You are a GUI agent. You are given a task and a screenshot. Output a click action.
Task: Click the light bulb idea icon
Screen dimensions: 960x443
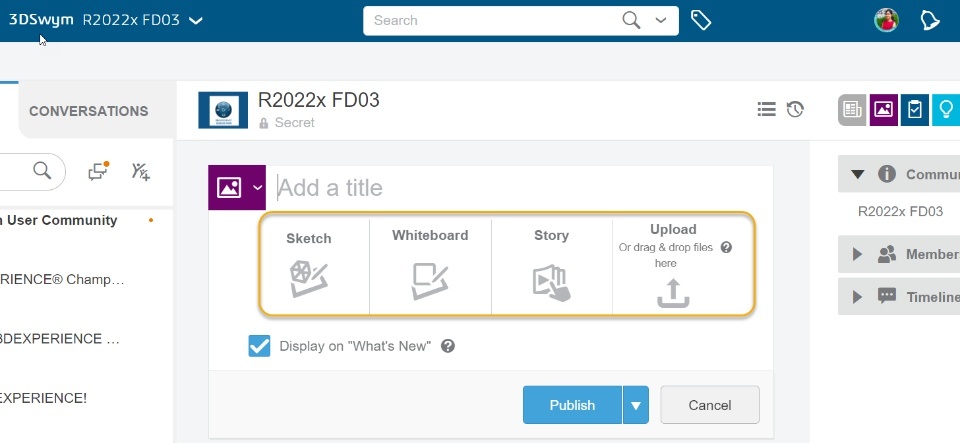(x=946, y=110)
